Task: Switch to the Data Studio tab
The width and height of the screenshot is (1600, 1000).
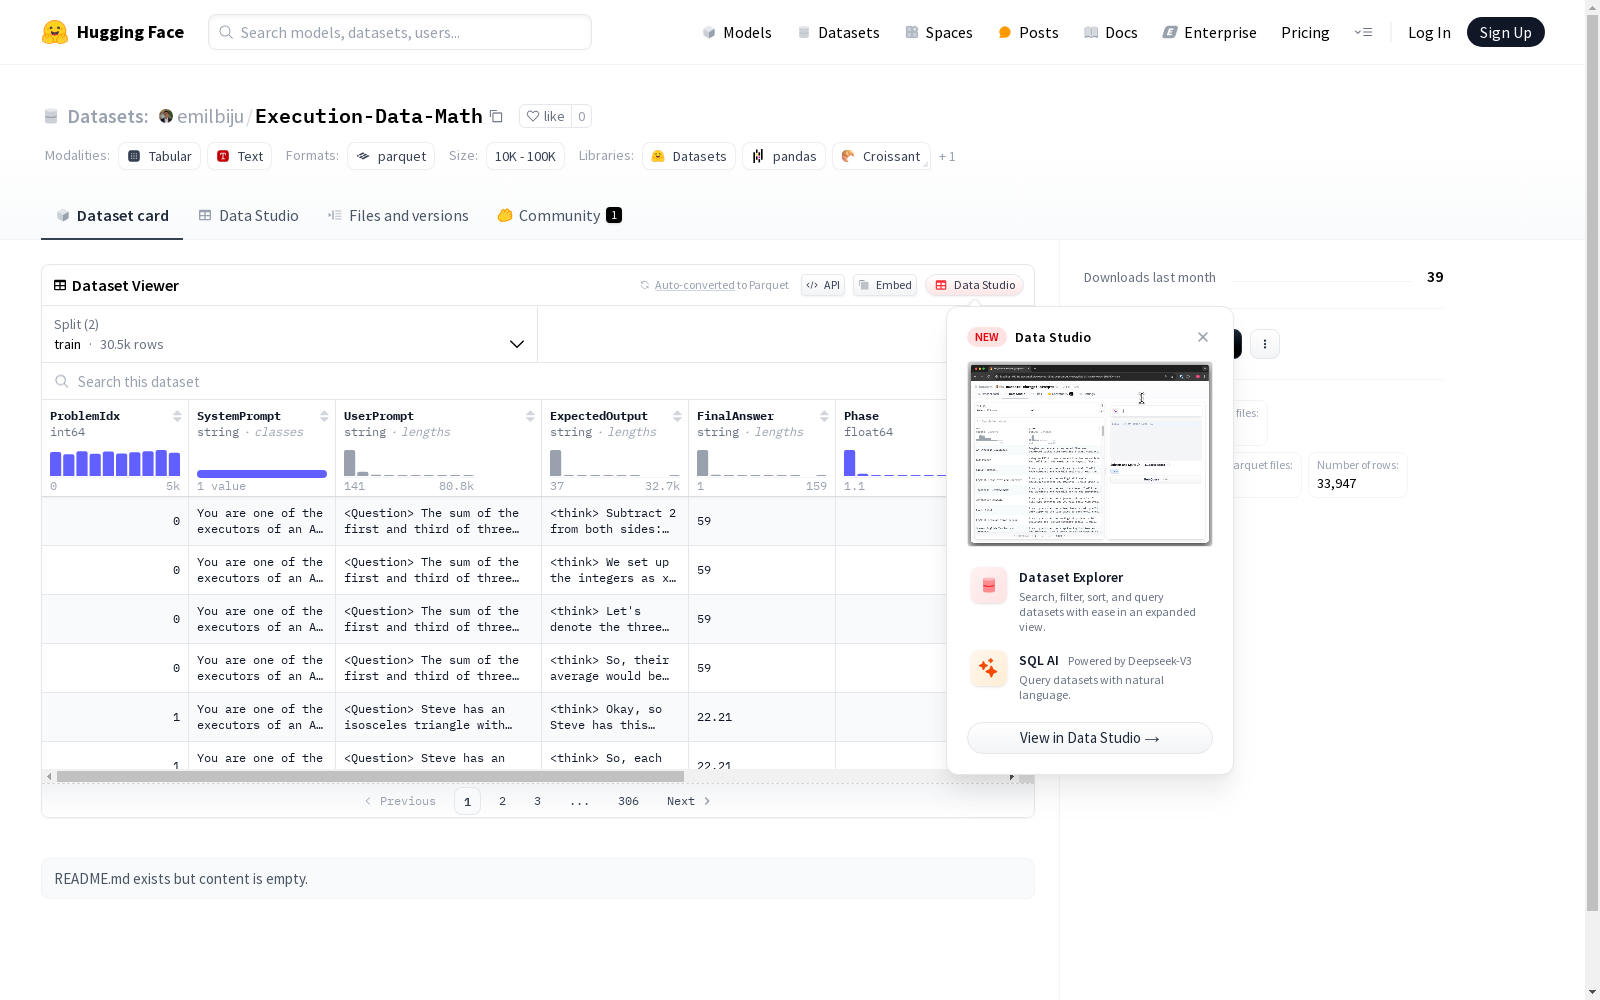Action: [x=248, y=216]
